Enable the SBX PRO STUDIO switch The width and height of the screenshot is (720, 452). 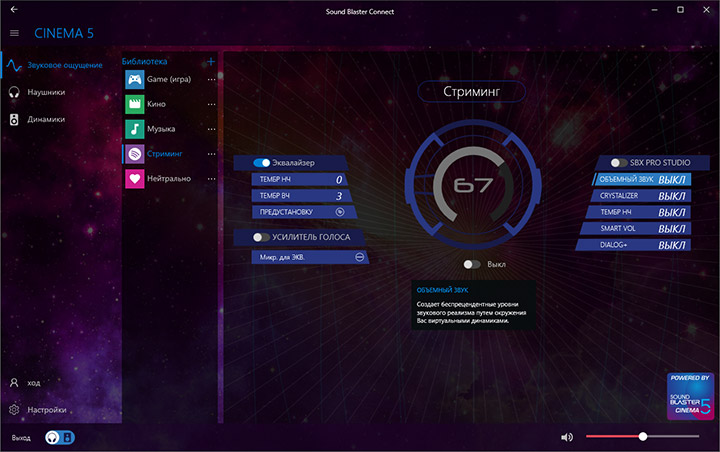click(619, 163)
